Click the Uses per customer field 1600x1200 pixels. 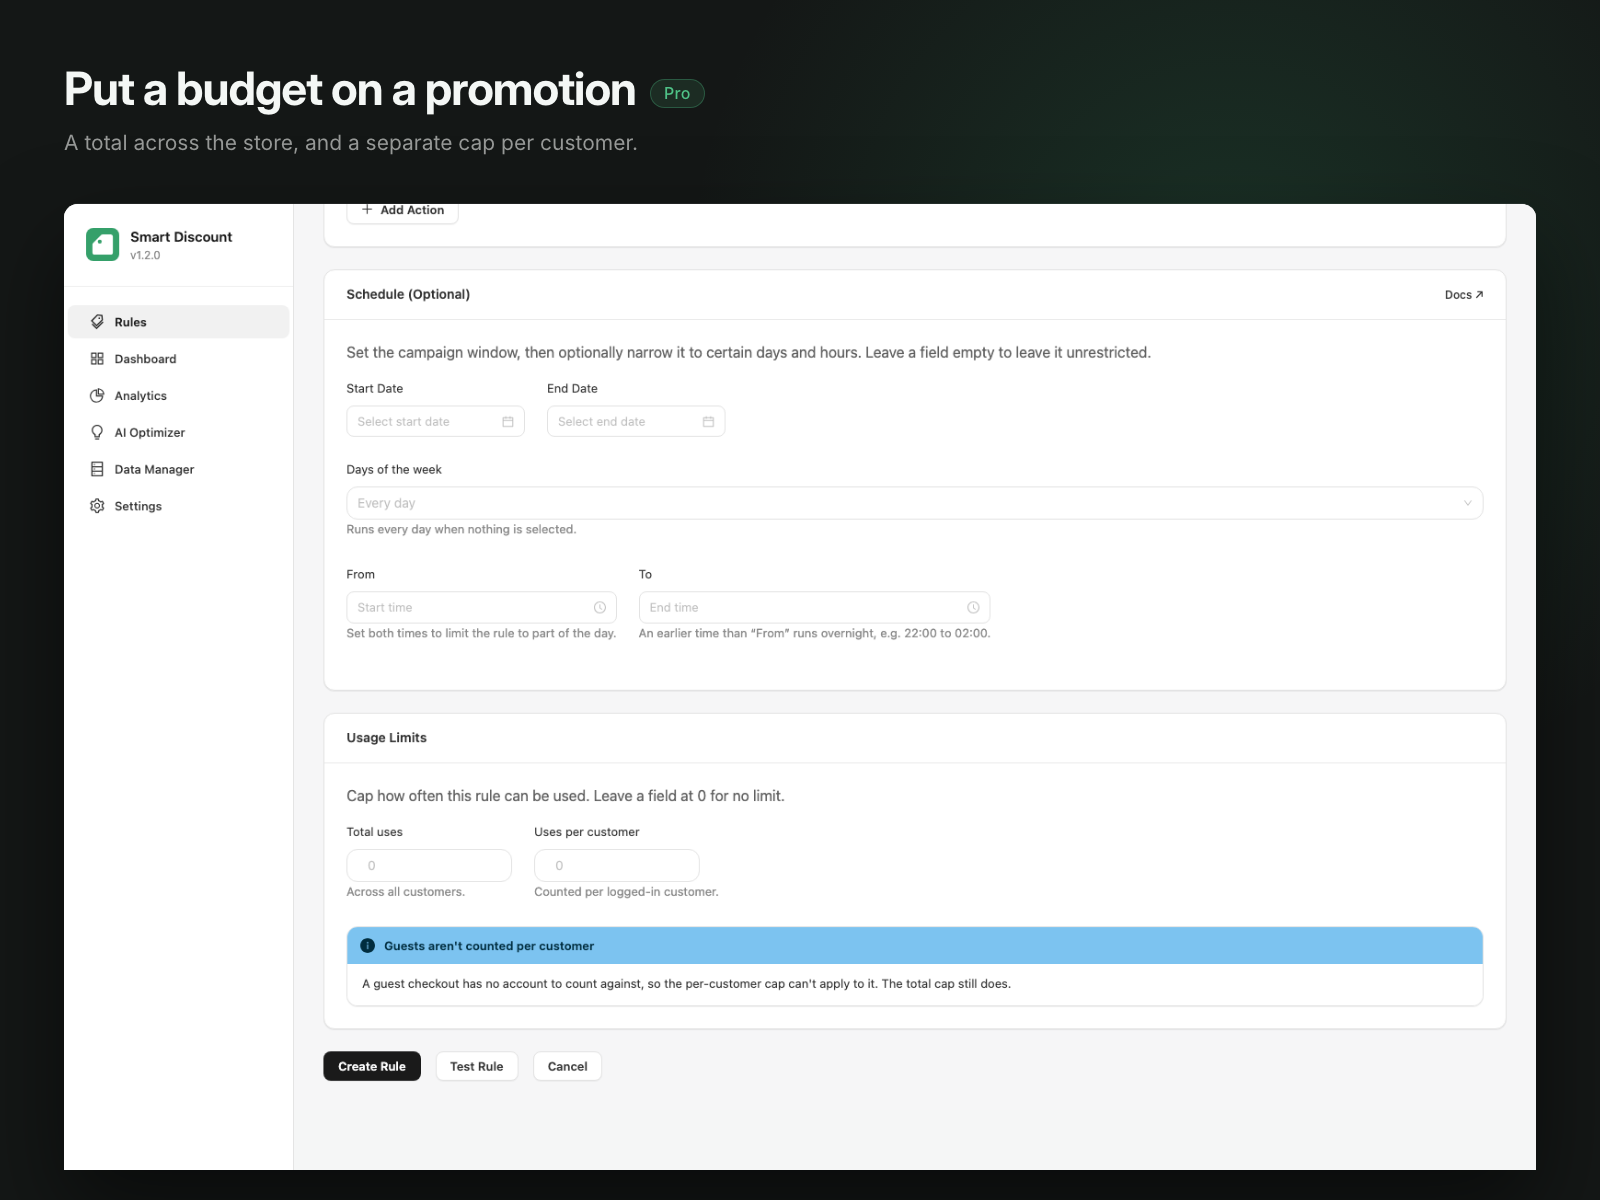[616, 866]
